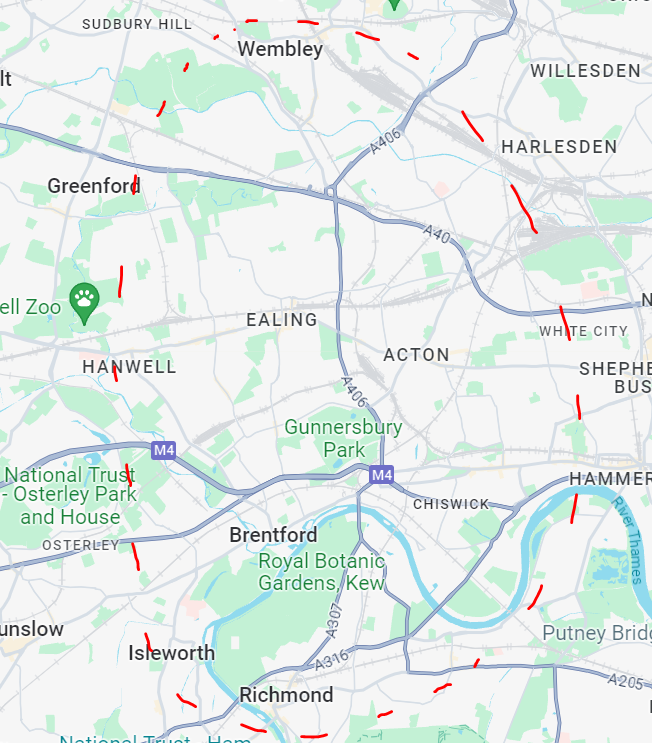Click the M4 badge near Osterley Park
Viewport: 652px width, 743px height.
click(163, 450)
